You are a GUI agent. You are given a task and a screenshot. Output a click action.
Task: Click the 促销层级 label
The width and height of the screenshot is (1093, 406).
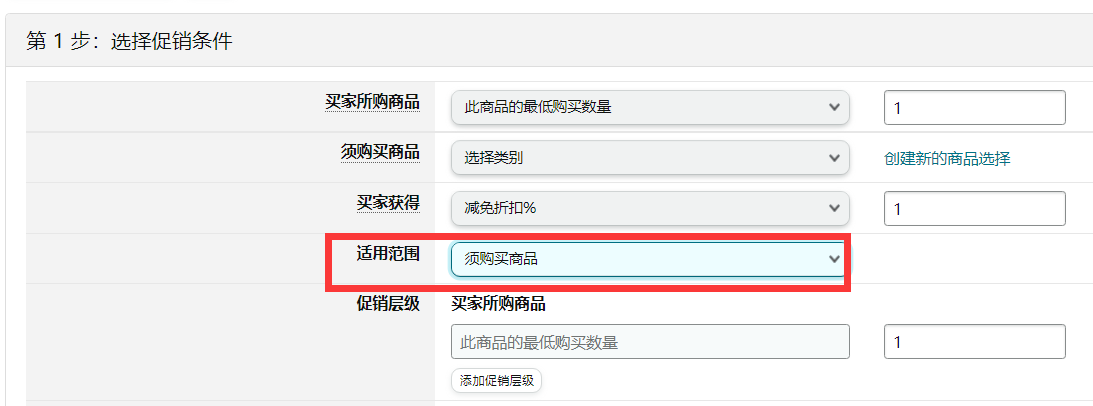point(388,303)
